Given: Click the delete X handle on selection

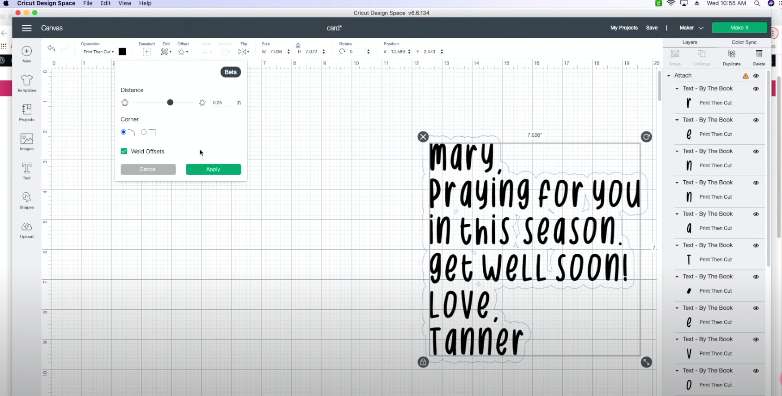Looking at the screenshot, I should click(423, 137).
